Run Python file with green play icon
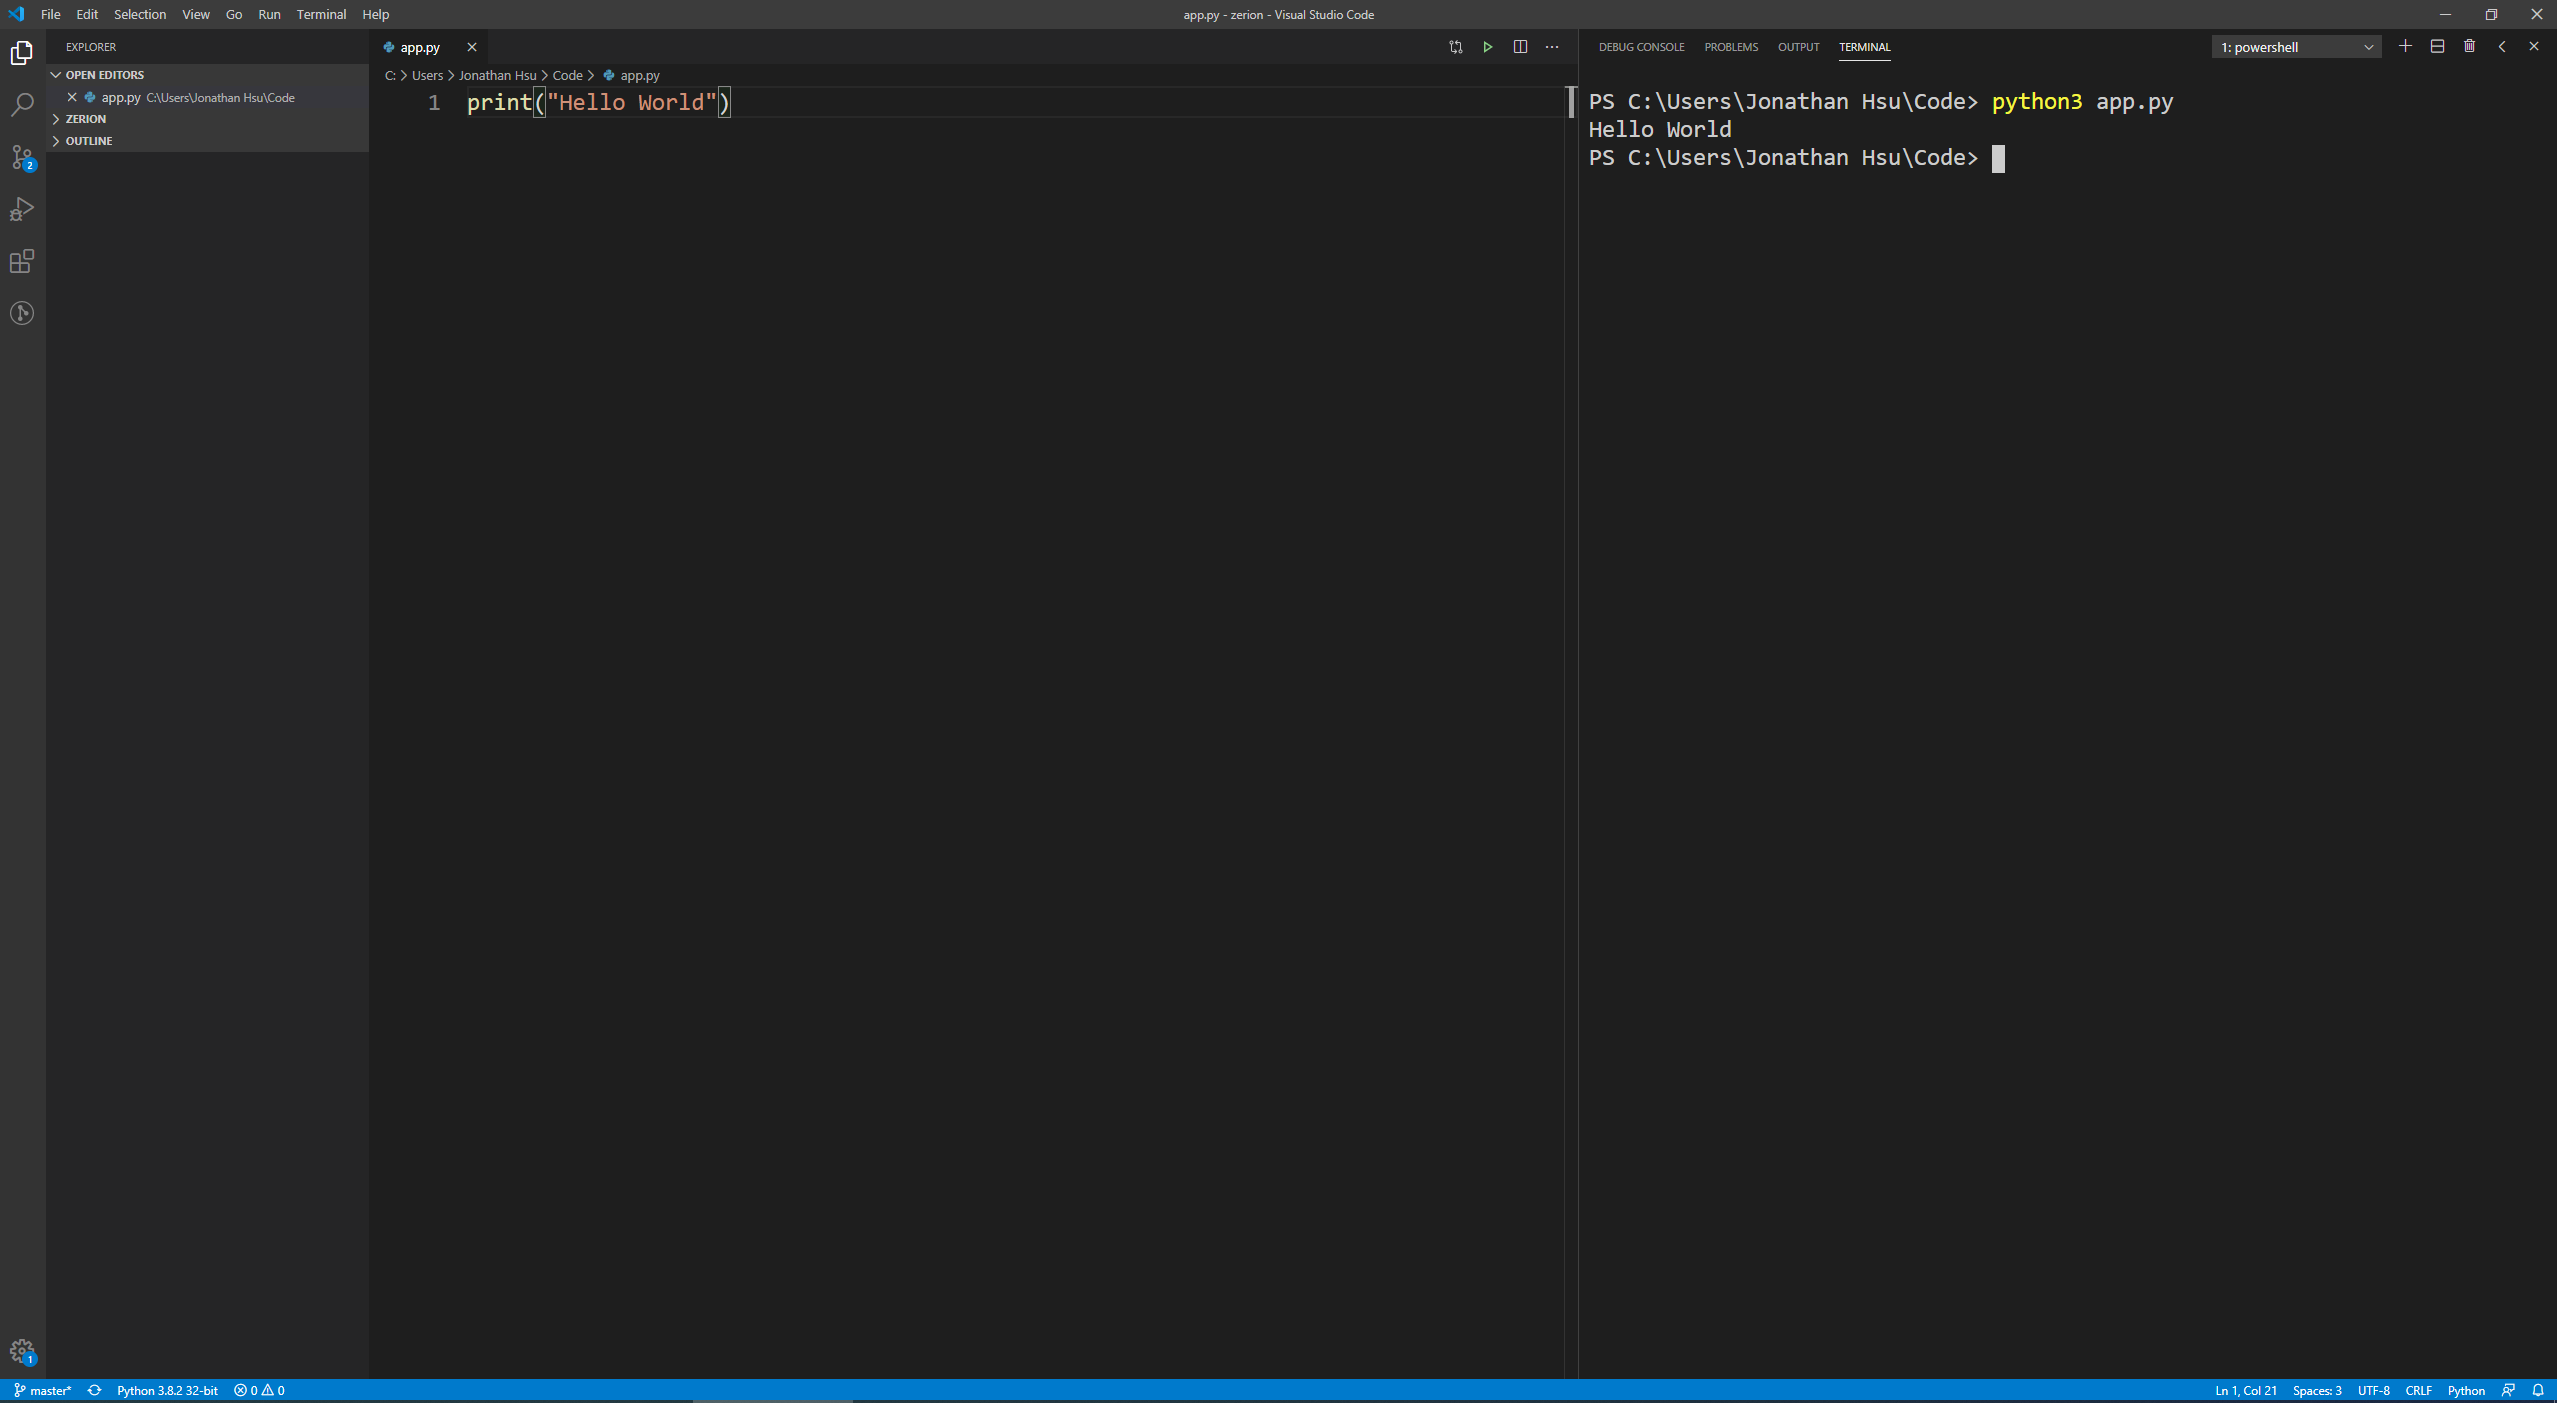Viewport: 2557px width, 1403px height. pyautogui.click(x=1488, y=47)
